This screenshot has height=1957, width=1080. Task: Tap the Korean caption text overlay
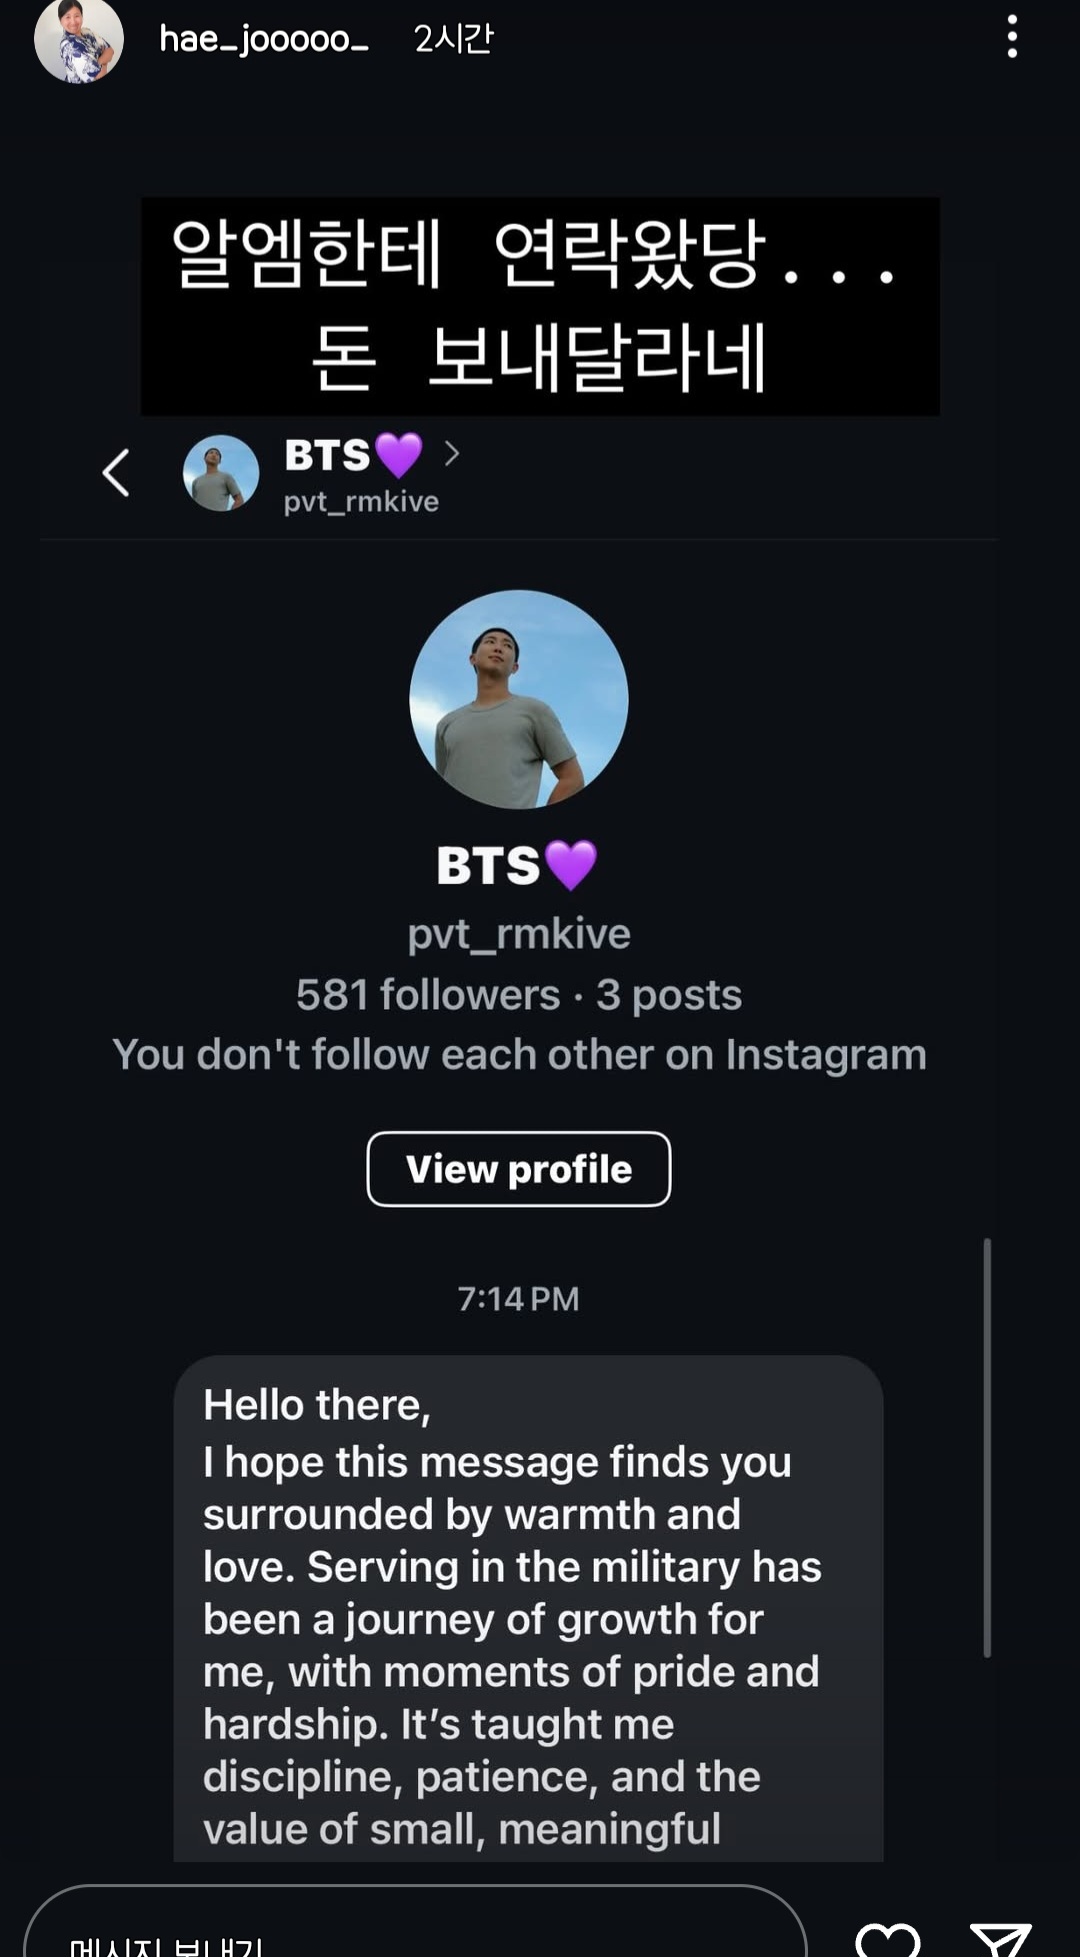[x=540, y=306]
